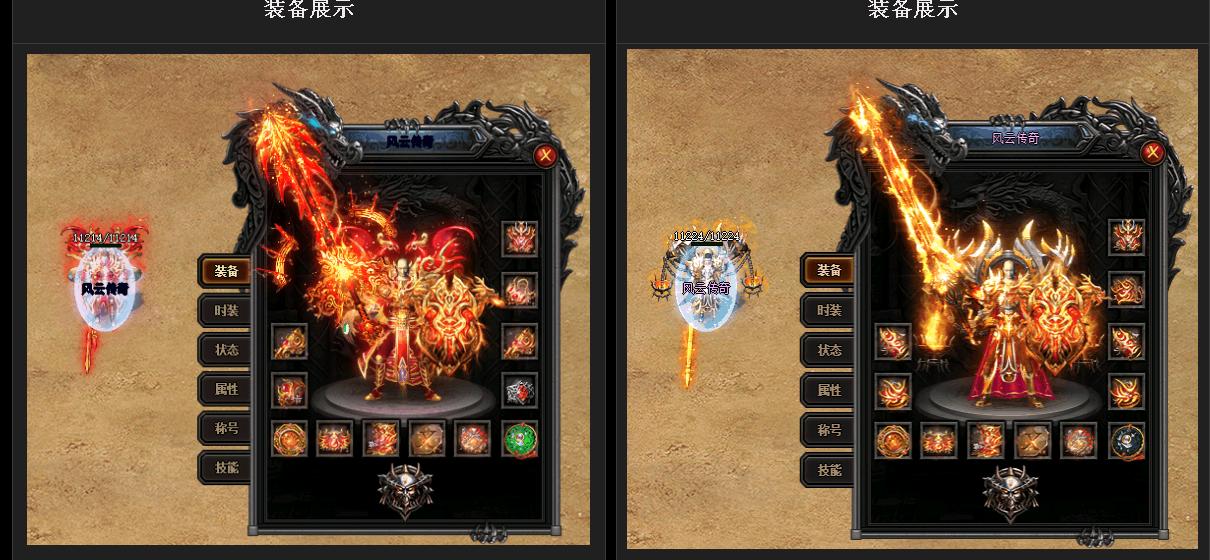Open 技能 tab beside the red-winged character
The width and height of the screenshot is (1210, 560).
[225, 468]
